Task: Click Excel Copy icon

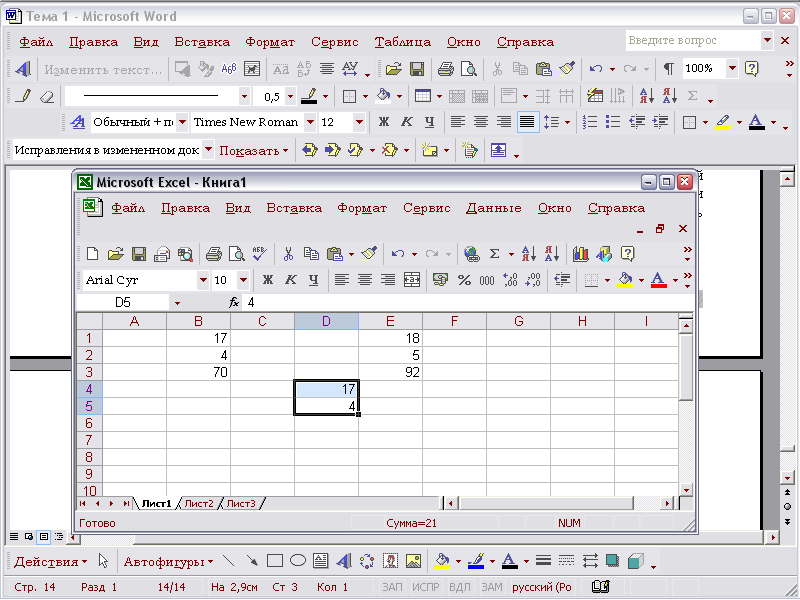Action: [x=311, y=254]
